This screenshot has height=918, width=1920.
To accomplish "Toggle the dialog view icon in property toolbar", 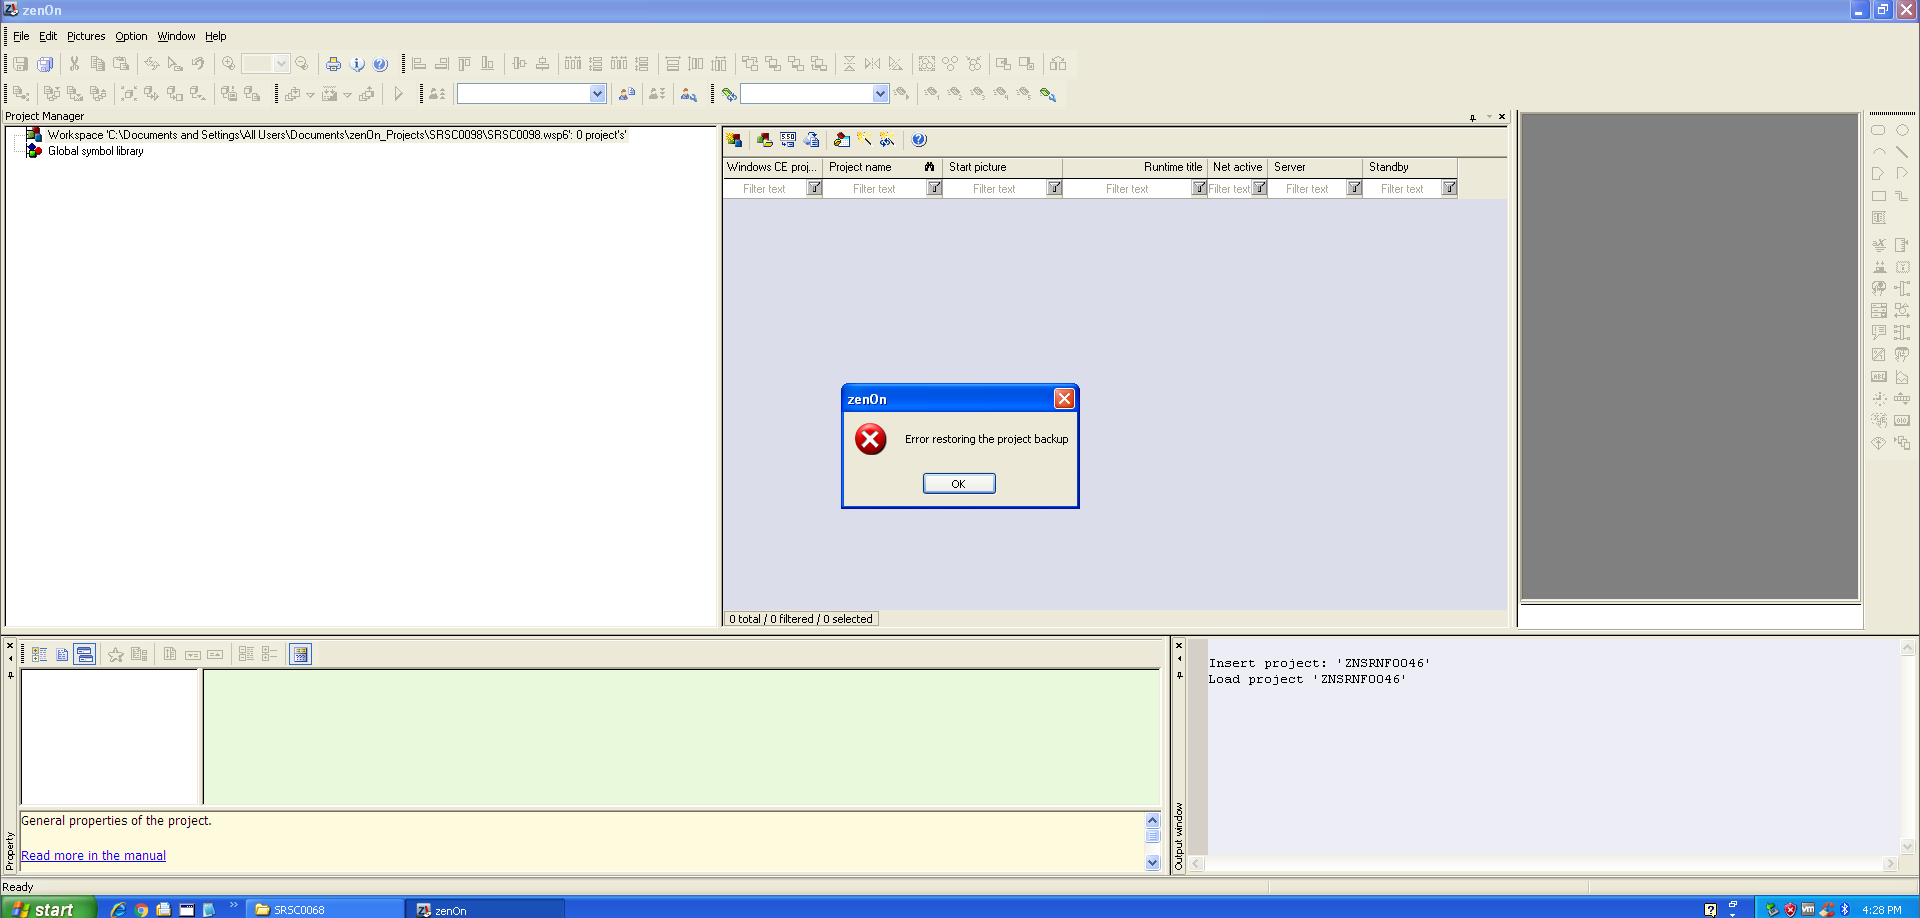I will [x=85, y=655].
